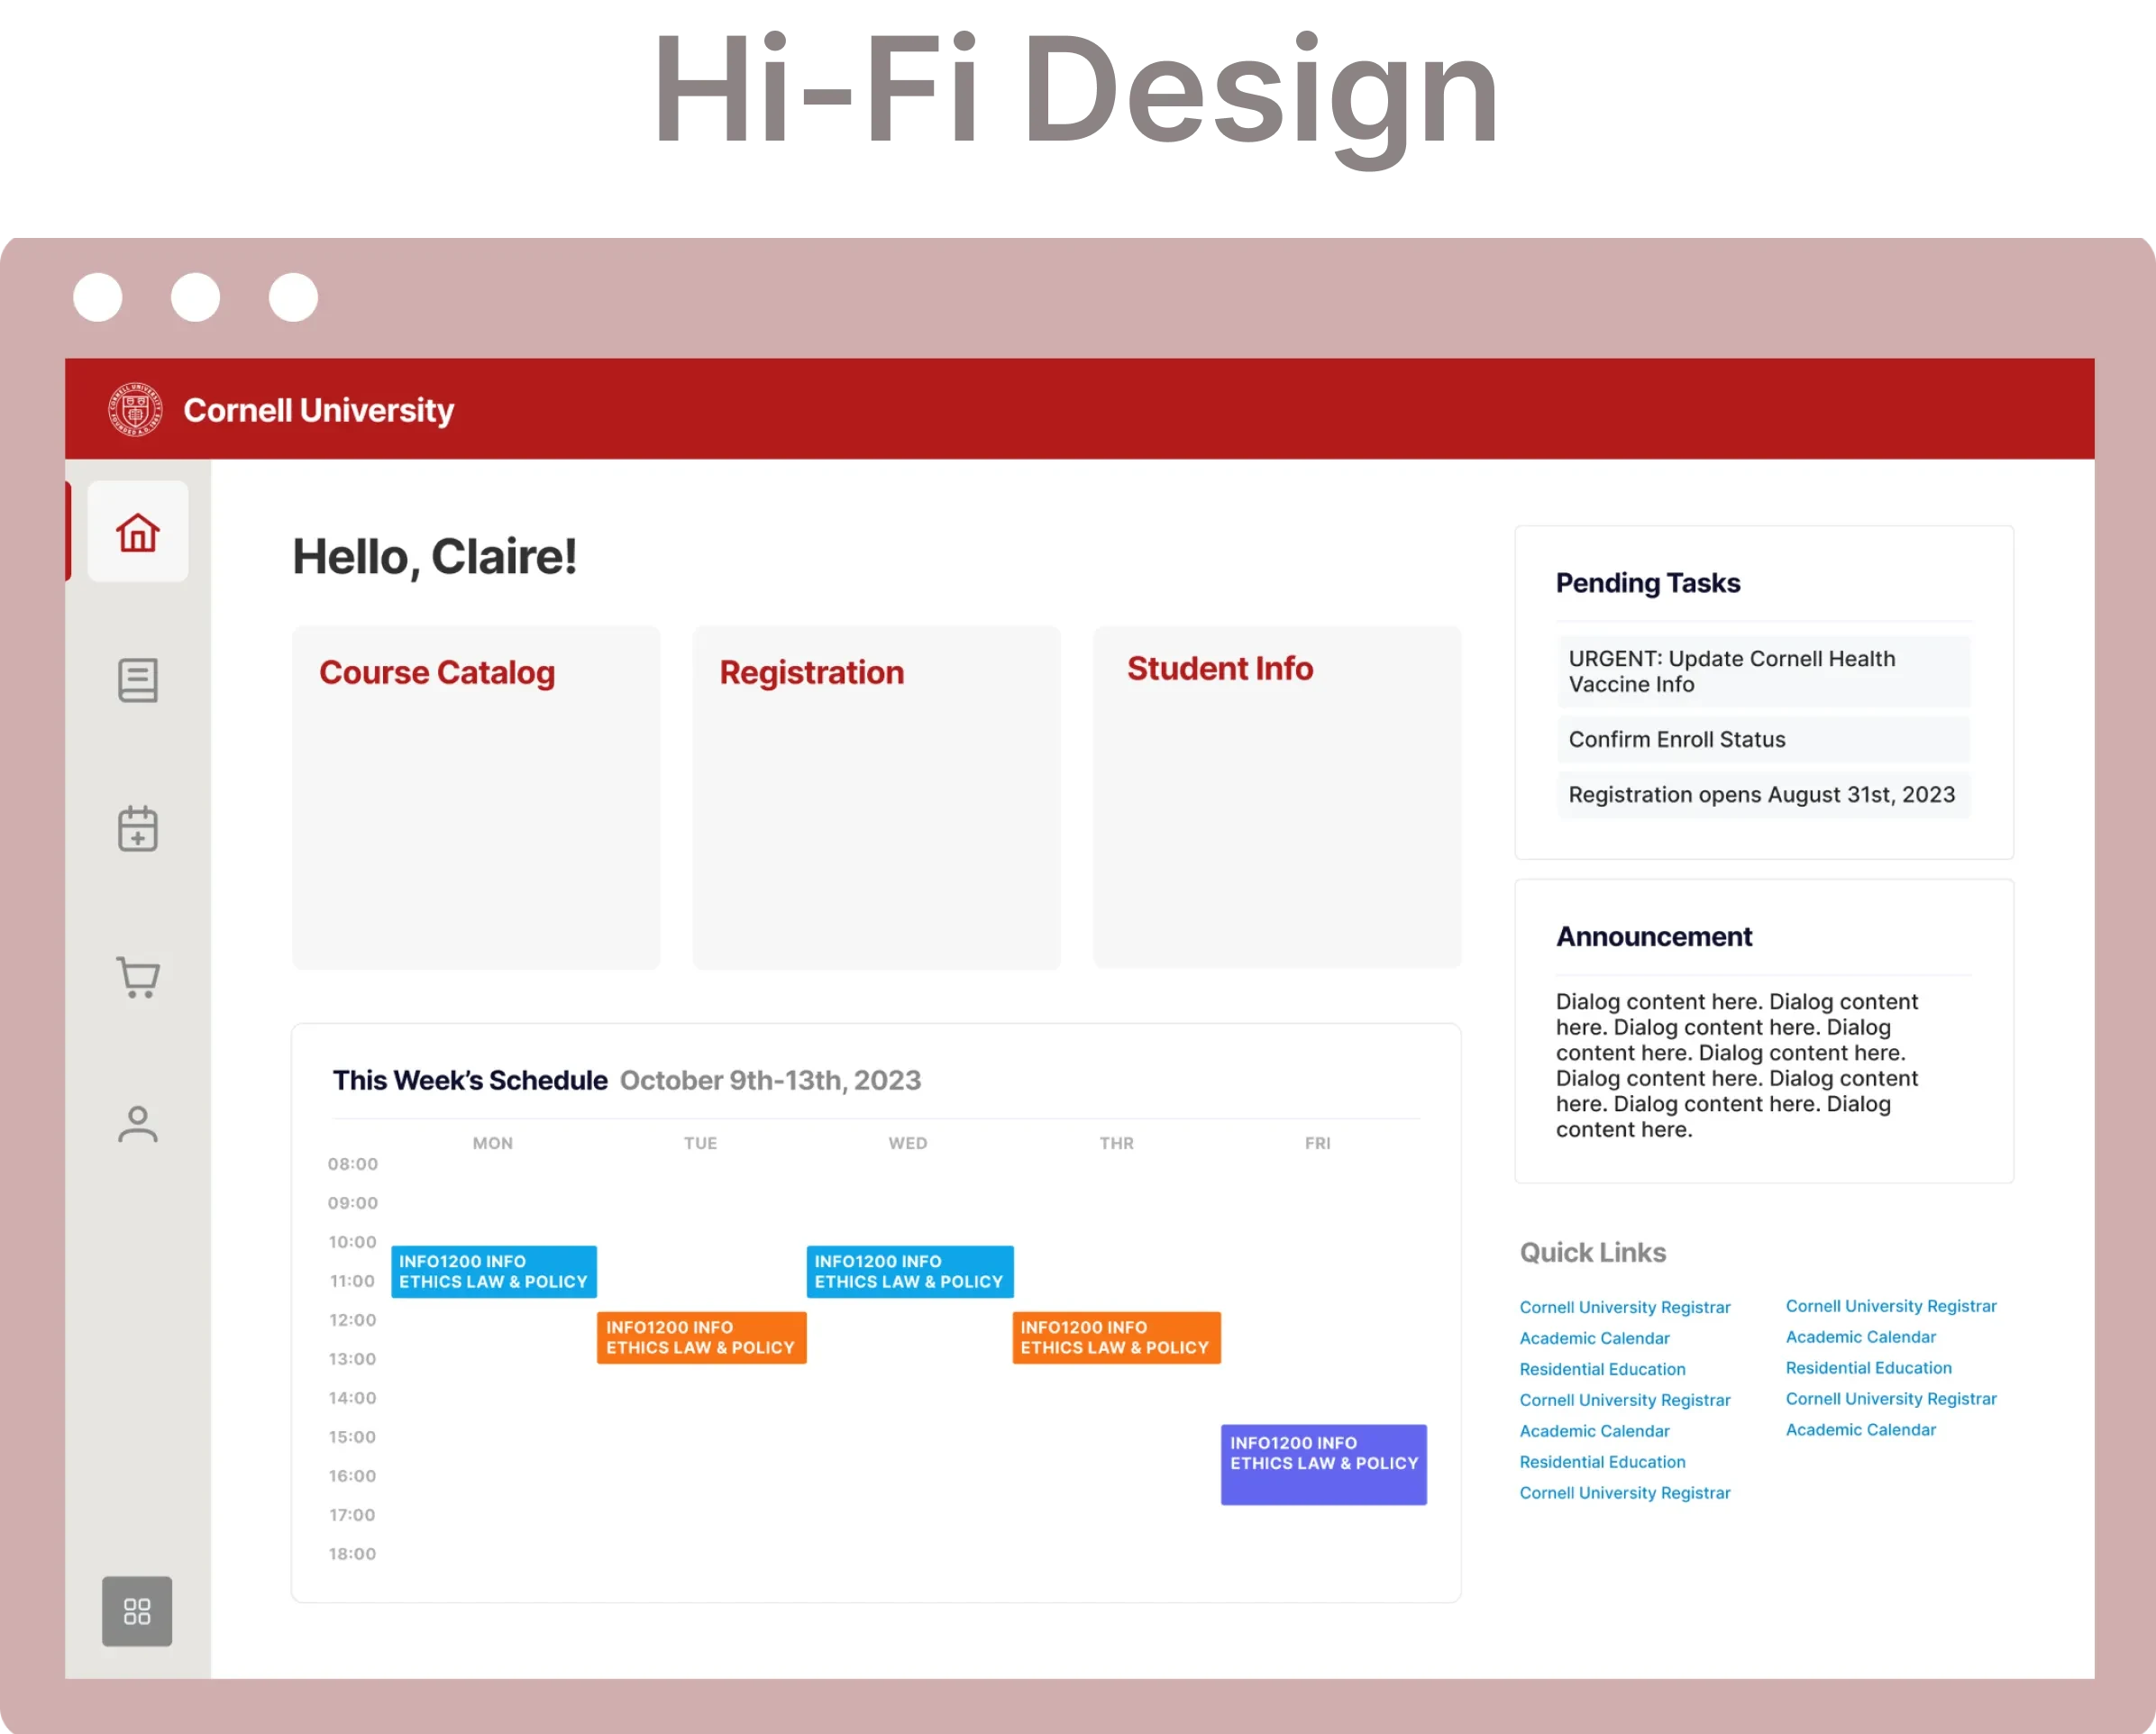Open the user profile icon in sidebar
Image resolution: width=2156 pixels, height=1734 pixels.
[138, 1124]
